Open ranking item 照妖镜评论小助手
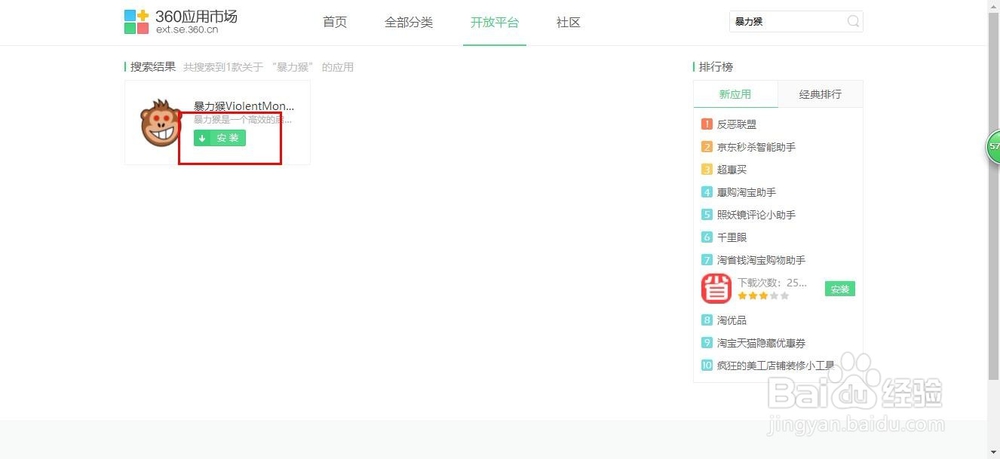Viewport: 1000px width, 459px height. [x=756, y=215]
